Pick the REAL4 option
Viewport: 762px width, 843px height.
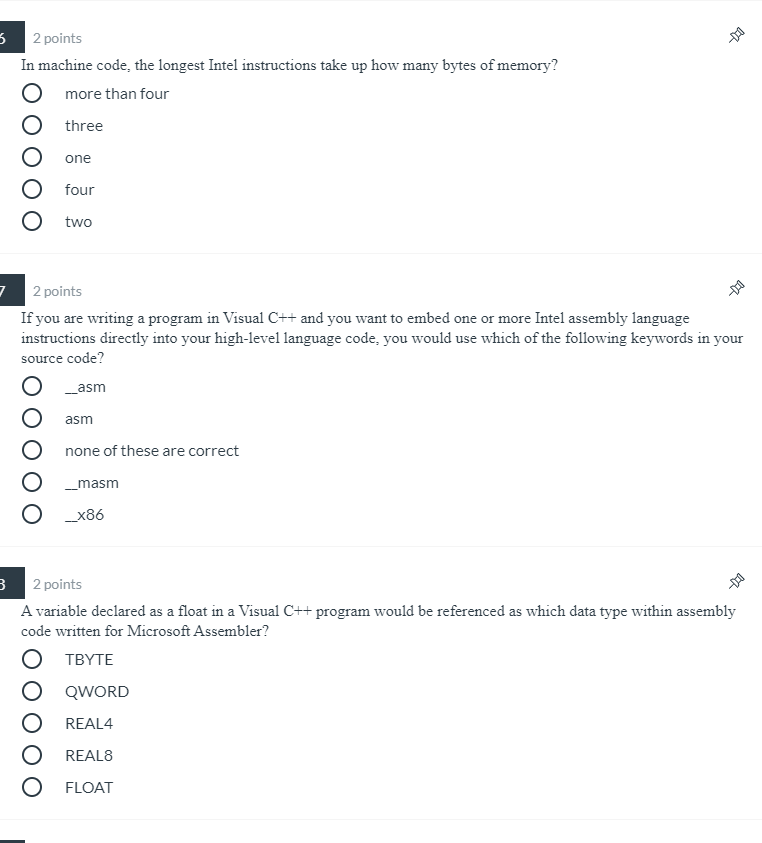click(x=32, y=723)
